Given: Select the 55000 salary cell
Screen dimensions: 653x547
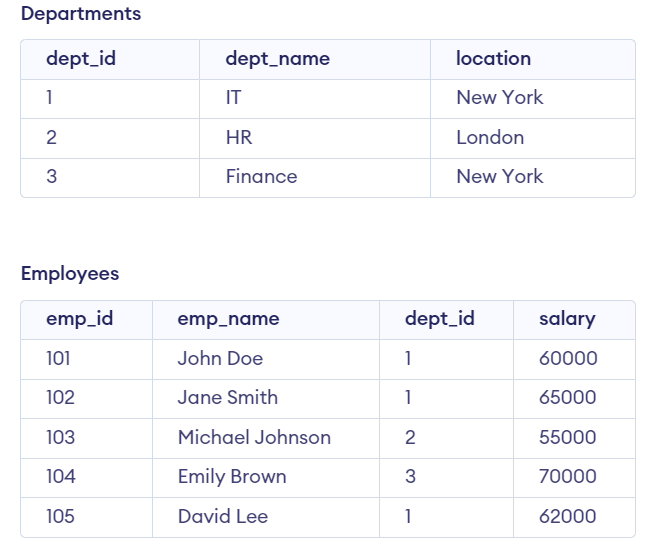Looking at the screenshot, I should [567, 438].
